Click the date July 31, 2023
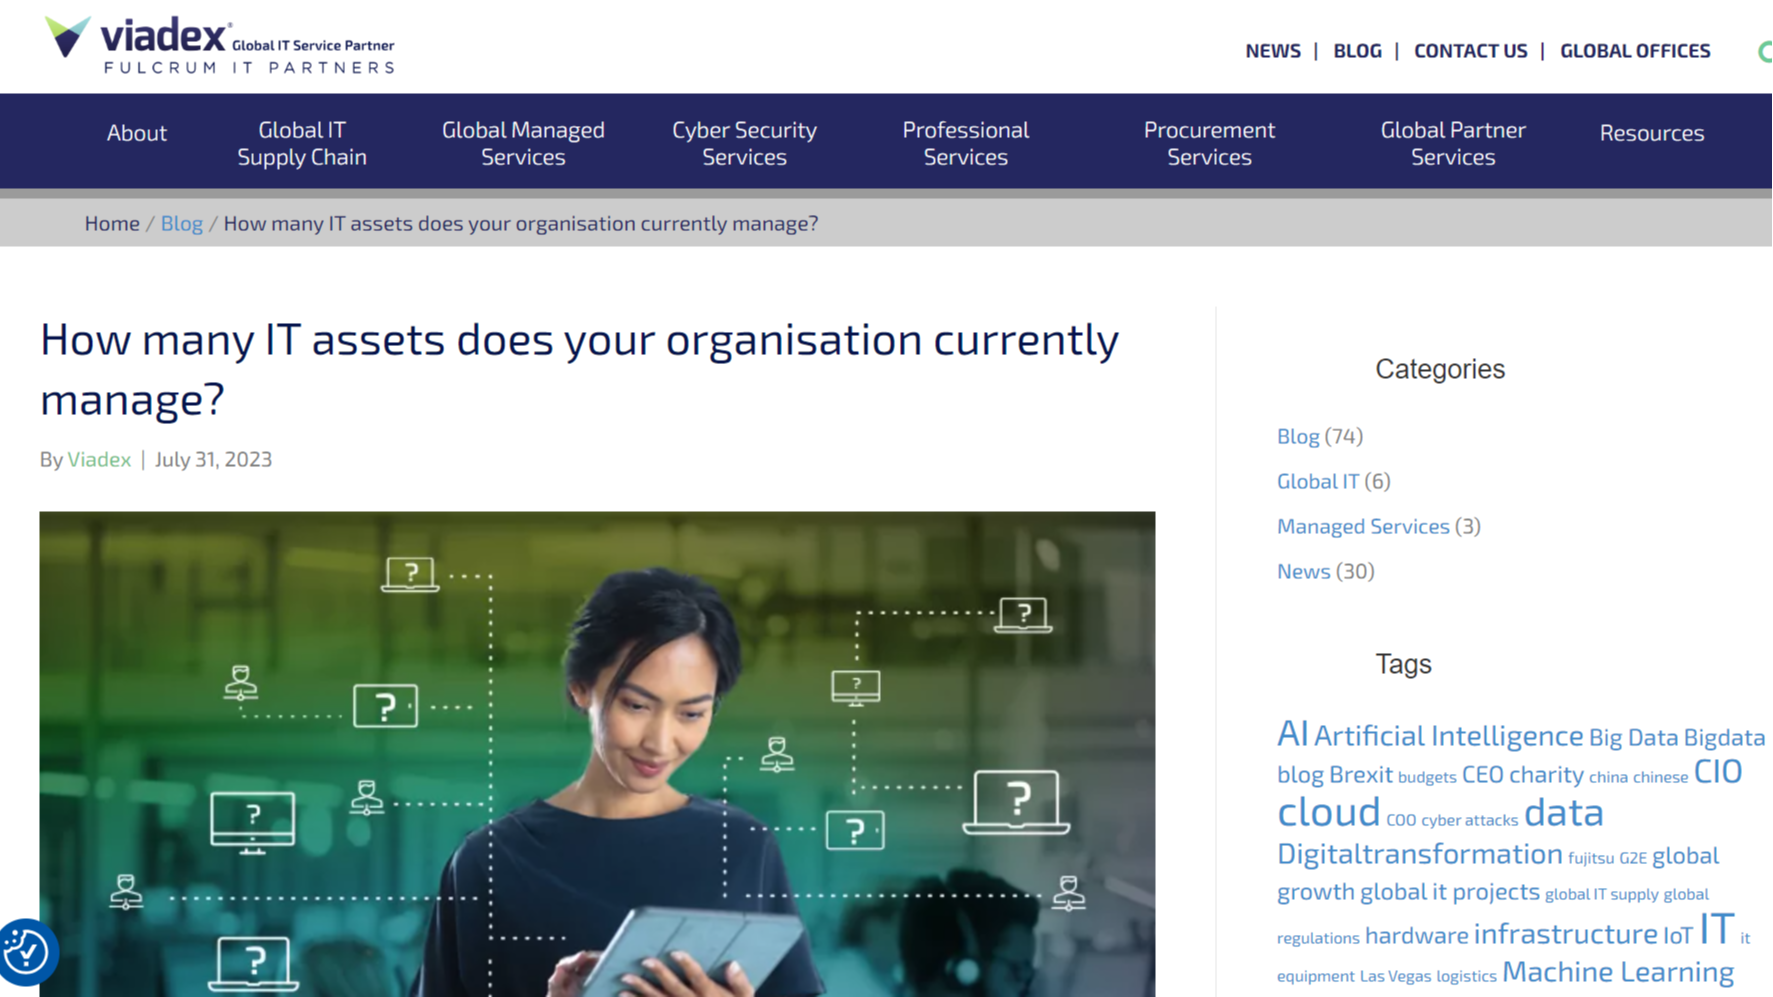 [x=213, y=459]
